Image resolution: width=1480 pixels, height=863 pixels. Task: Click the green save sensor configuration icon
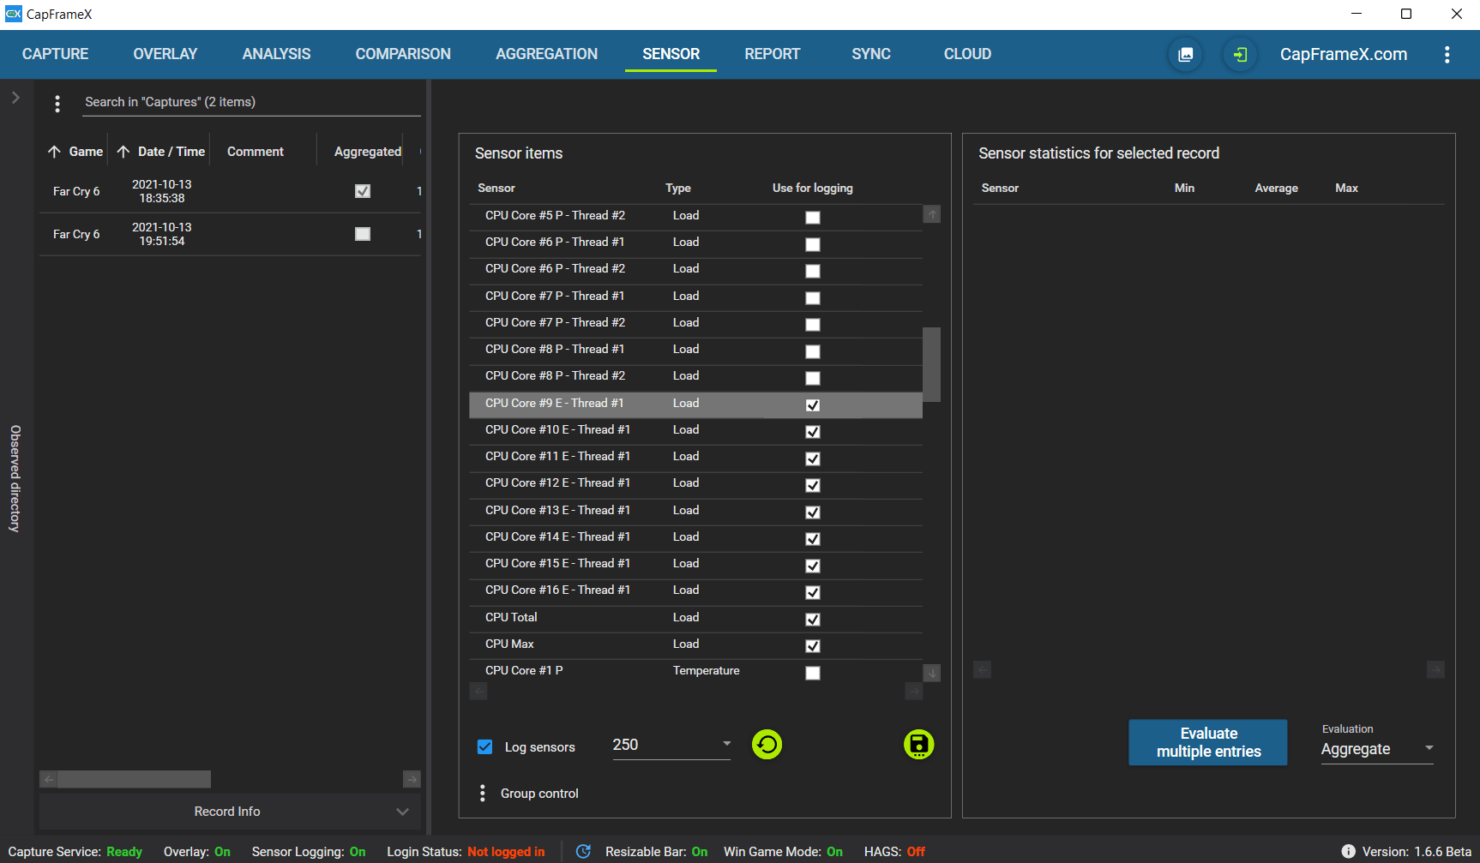(x=918, y=745)
